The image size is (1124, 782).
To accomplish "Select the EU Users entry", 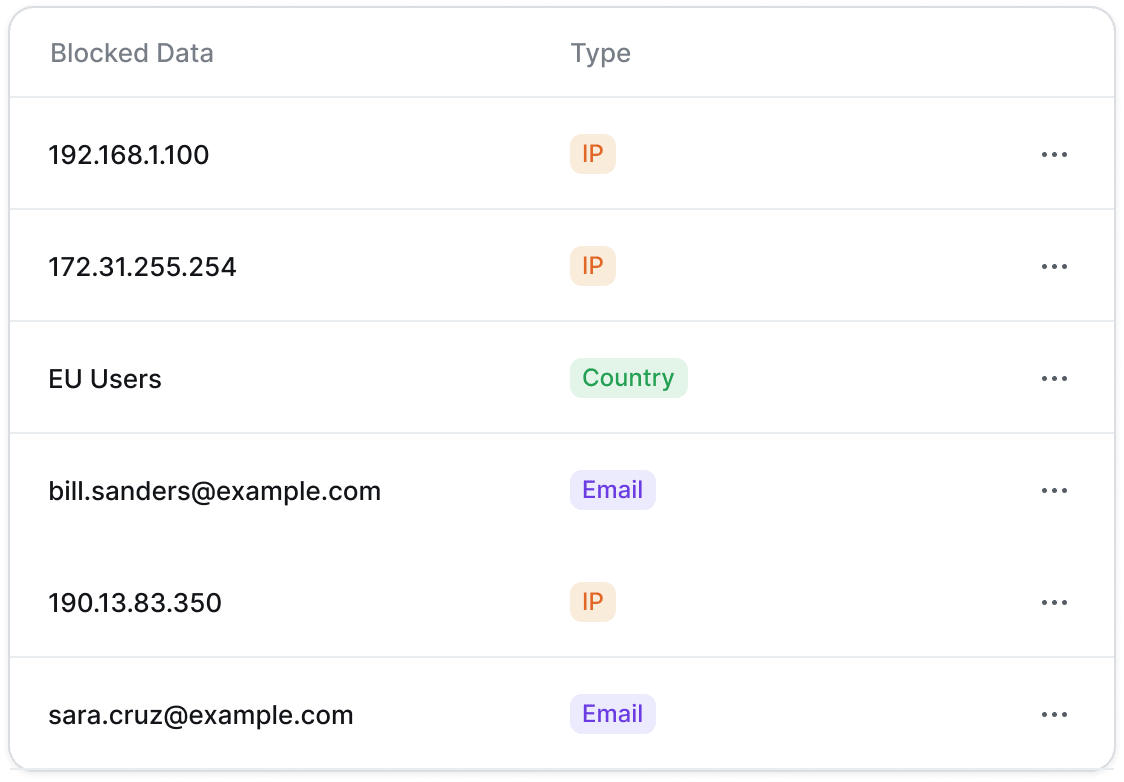I will 105,378.
